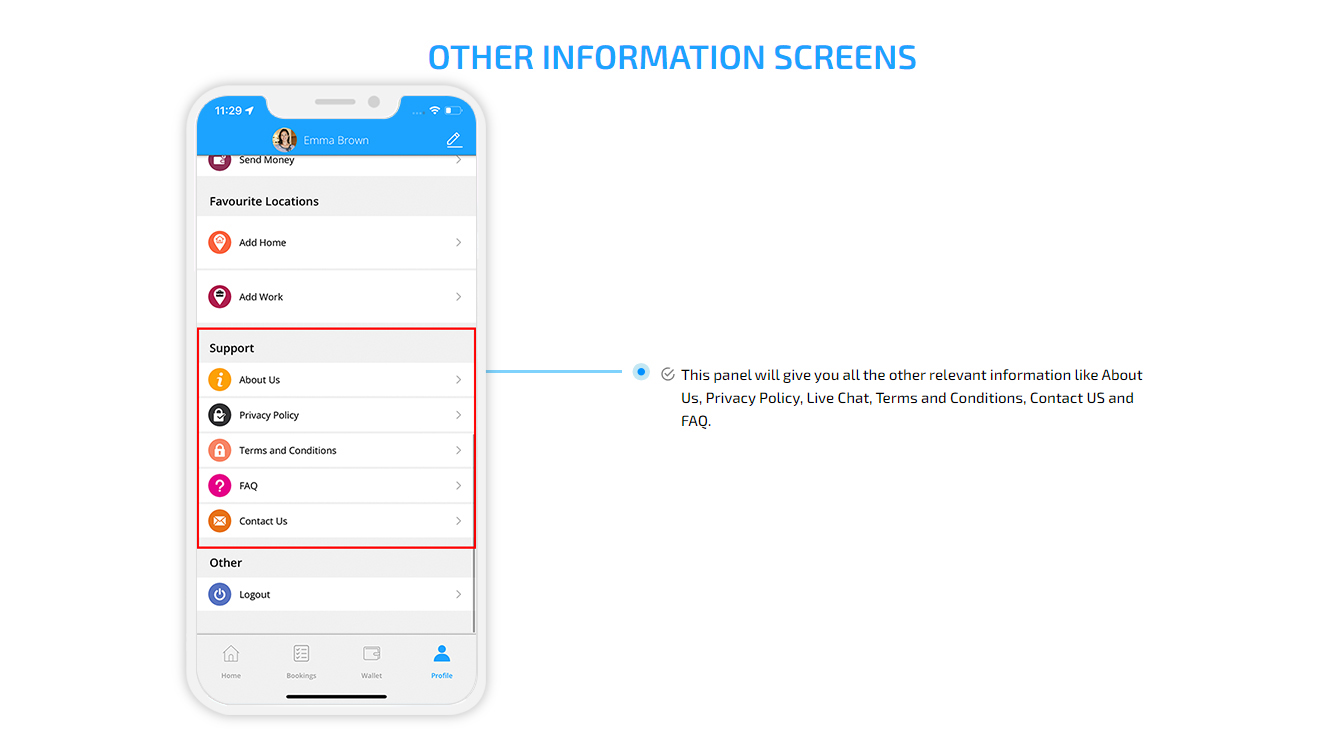
Task: Select the Profile tab
Action: coord(442,661)
